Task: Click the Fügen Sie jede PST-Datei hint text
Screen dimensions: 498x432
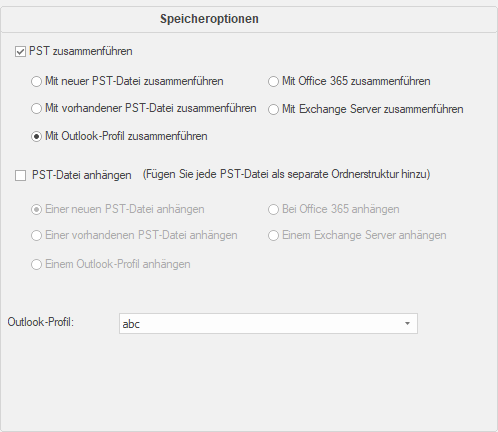Action: tap(286, 174)
